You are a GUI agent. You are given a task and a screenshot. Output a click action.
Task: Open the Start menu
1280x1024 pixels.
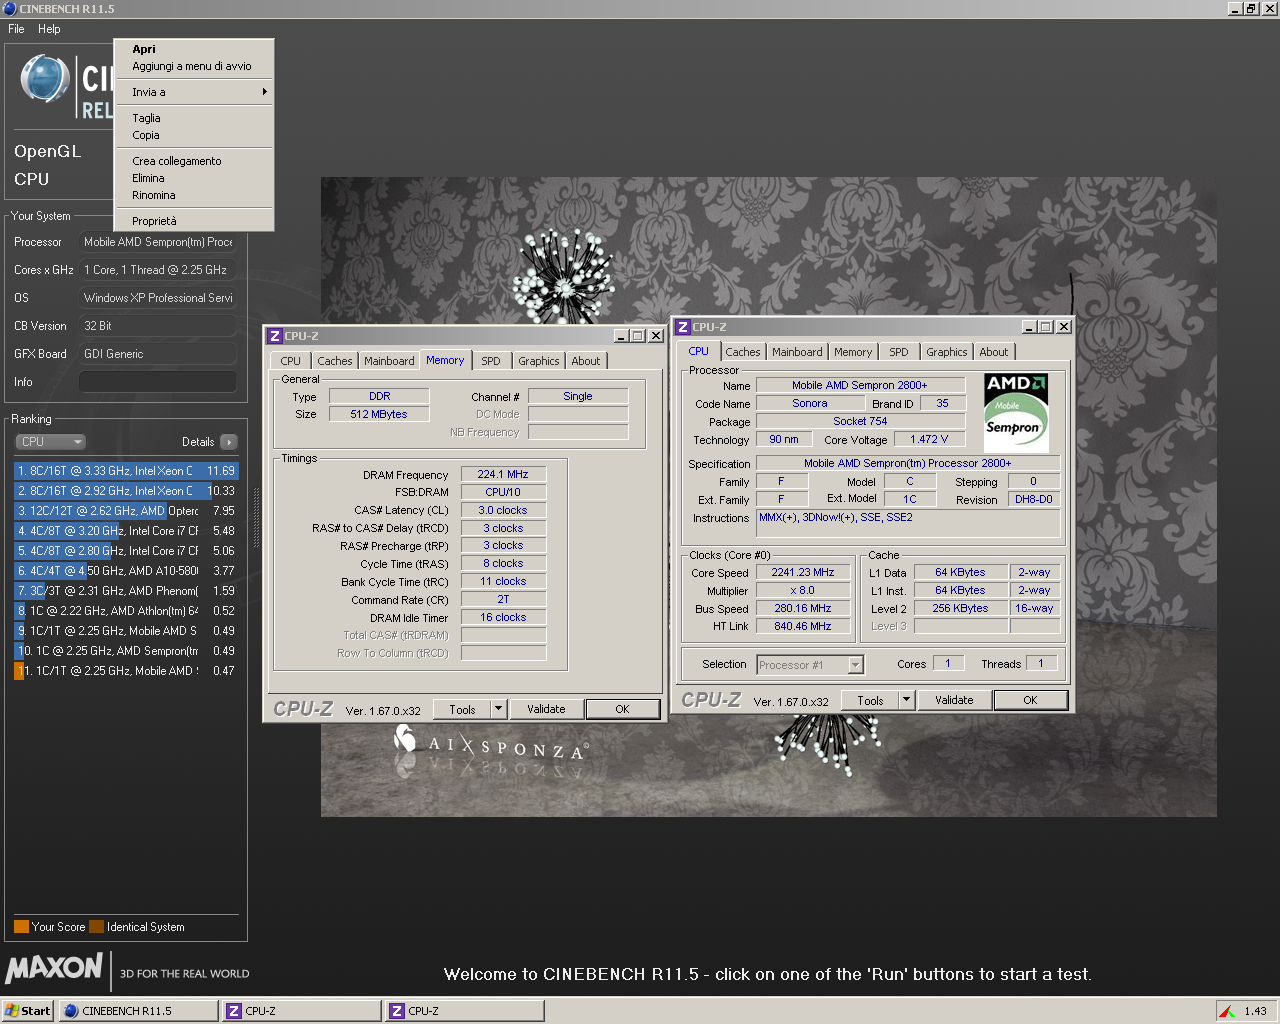[28, 1011]
